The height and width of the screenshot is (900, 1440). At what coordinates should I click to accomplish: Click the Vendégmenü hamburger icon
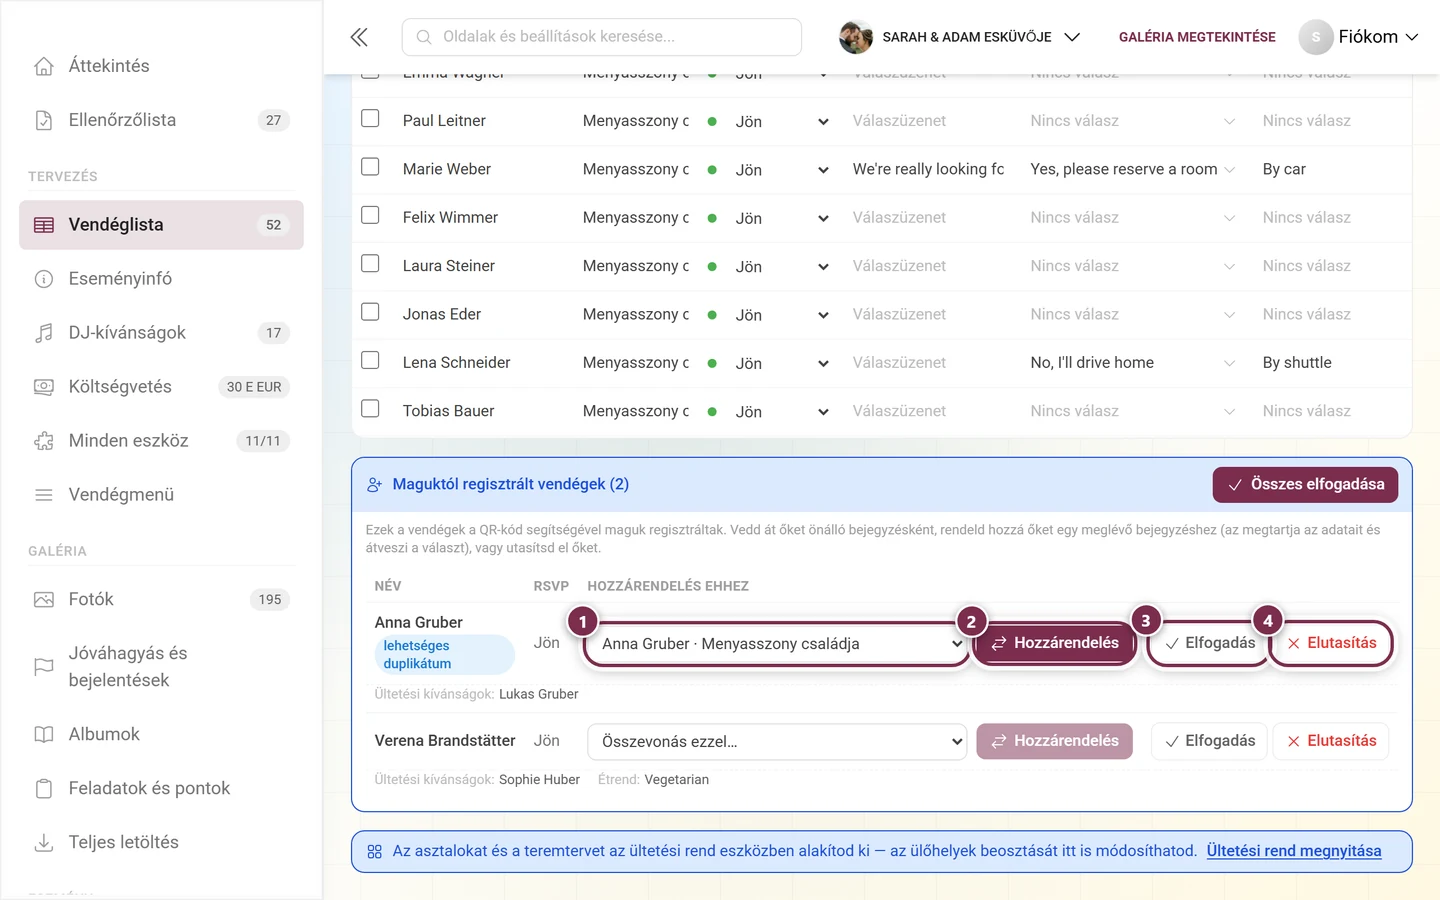pos(44,495)
